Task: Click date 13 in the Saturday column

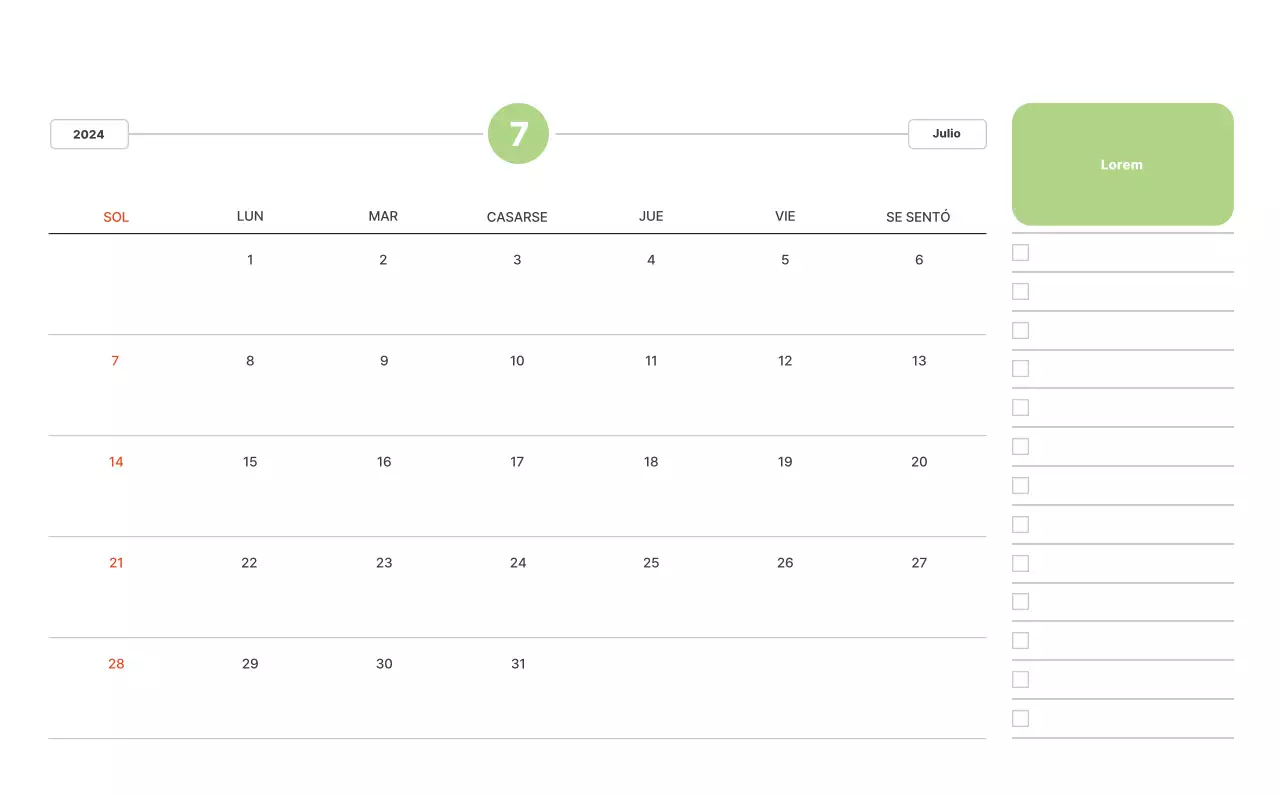Action: [919, 361]
